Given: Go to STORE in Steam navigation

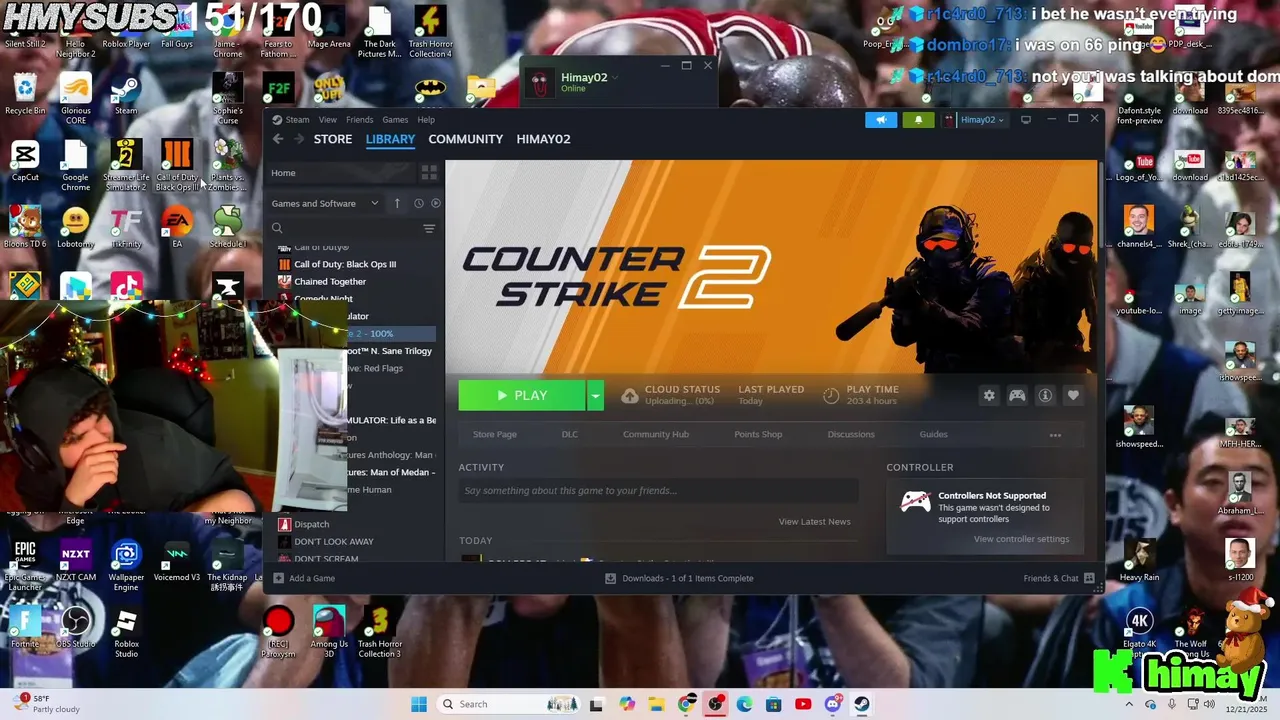Looking at the screenshot, I should pos(333,139).
